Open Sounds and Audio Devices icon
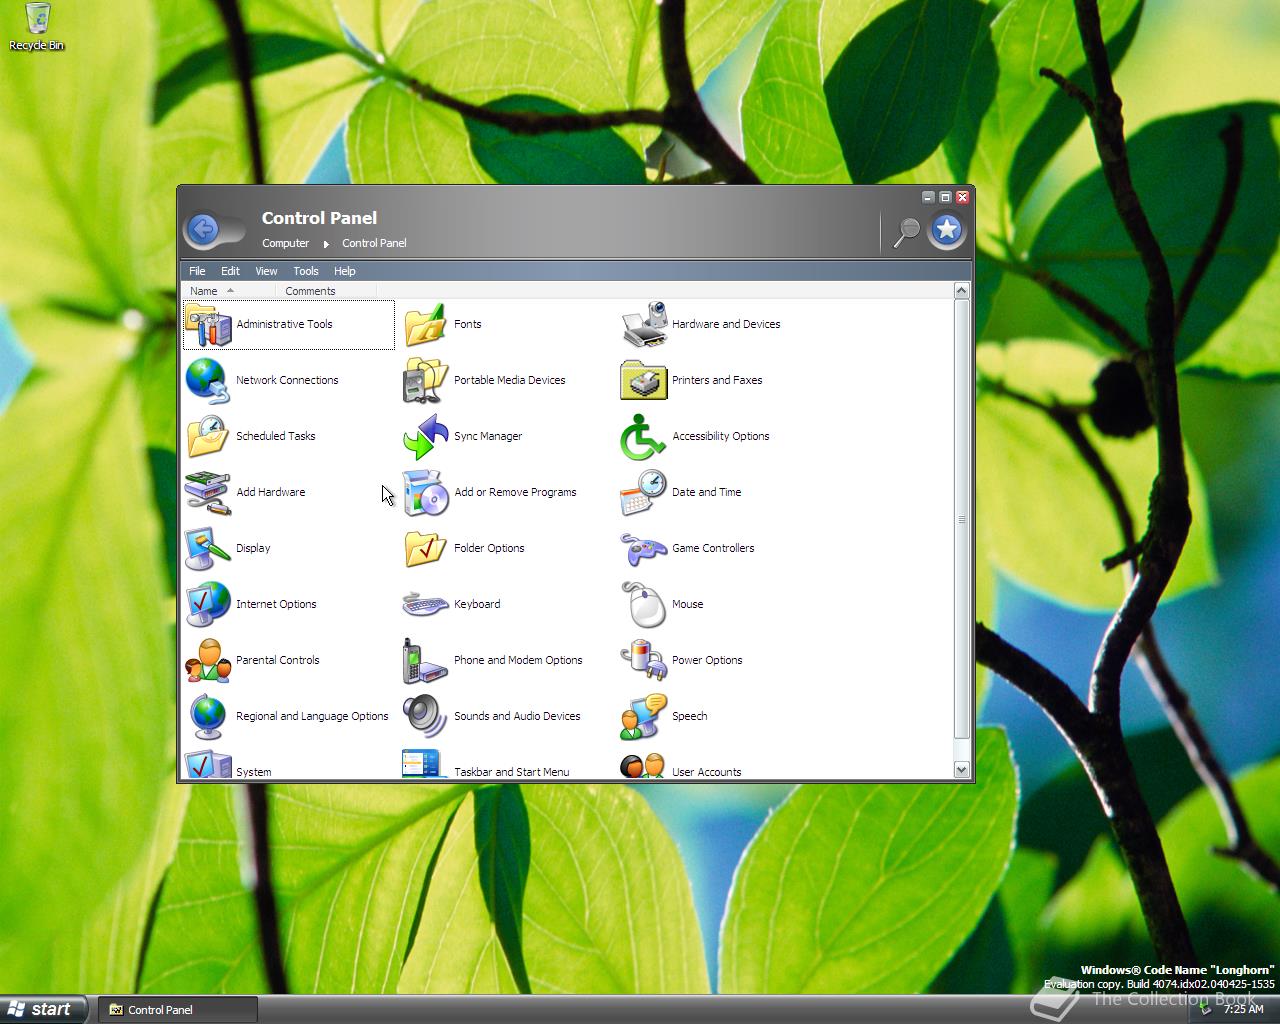This screenshot has height=1024, width=1280. pos(426,717)
